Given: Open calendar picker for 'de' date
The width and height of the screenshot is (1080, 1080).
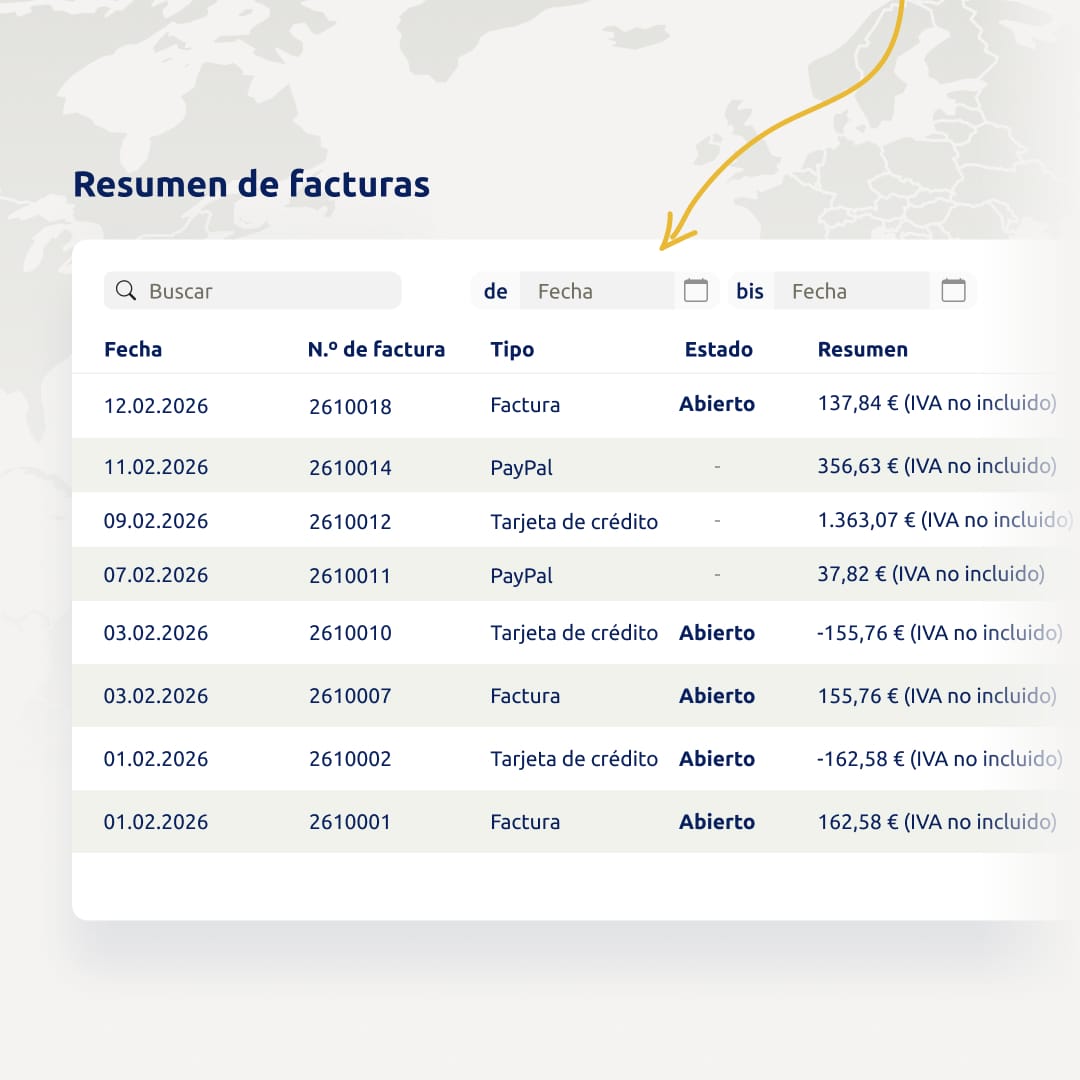Looking at the screenshot, I should coord(696,291).
